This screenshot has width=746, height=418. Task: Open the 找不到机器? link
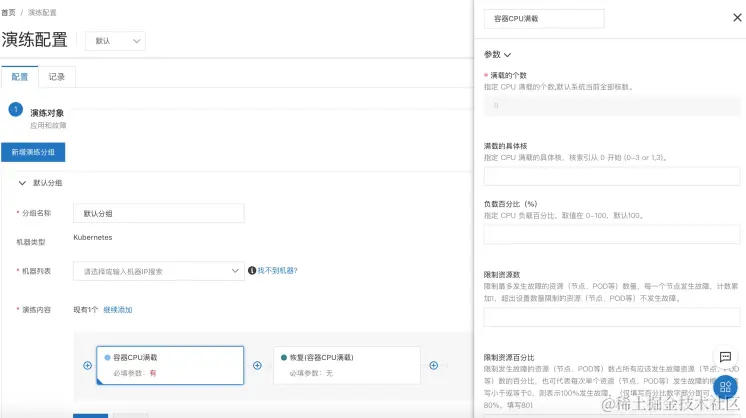pyautogui.click(x=277, y=271)
